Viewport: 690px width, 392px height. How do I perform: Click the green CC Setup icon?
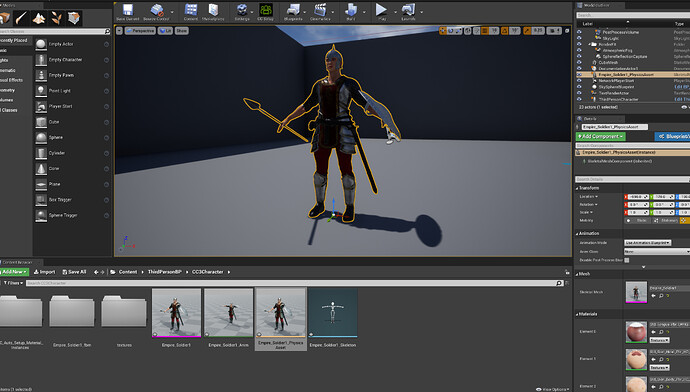click(265, 12)
